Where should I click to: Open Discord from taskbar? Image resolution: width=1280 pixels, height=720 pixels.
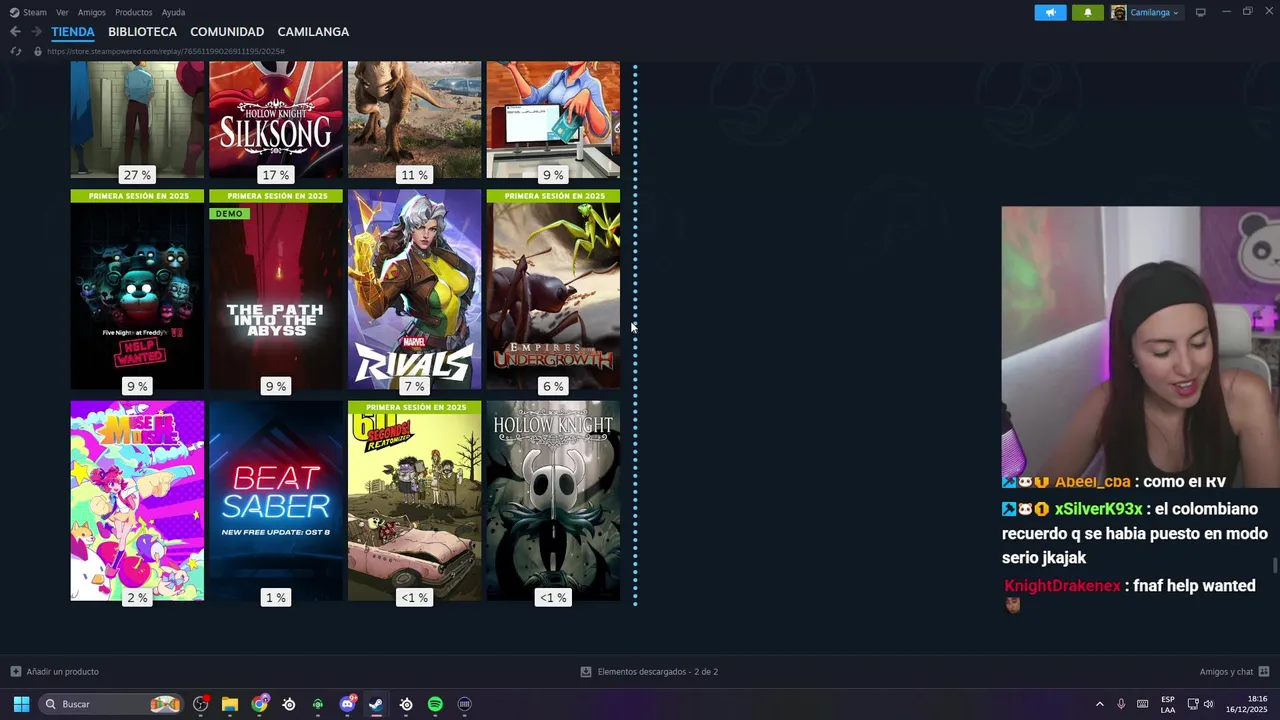tap(347, 704)
